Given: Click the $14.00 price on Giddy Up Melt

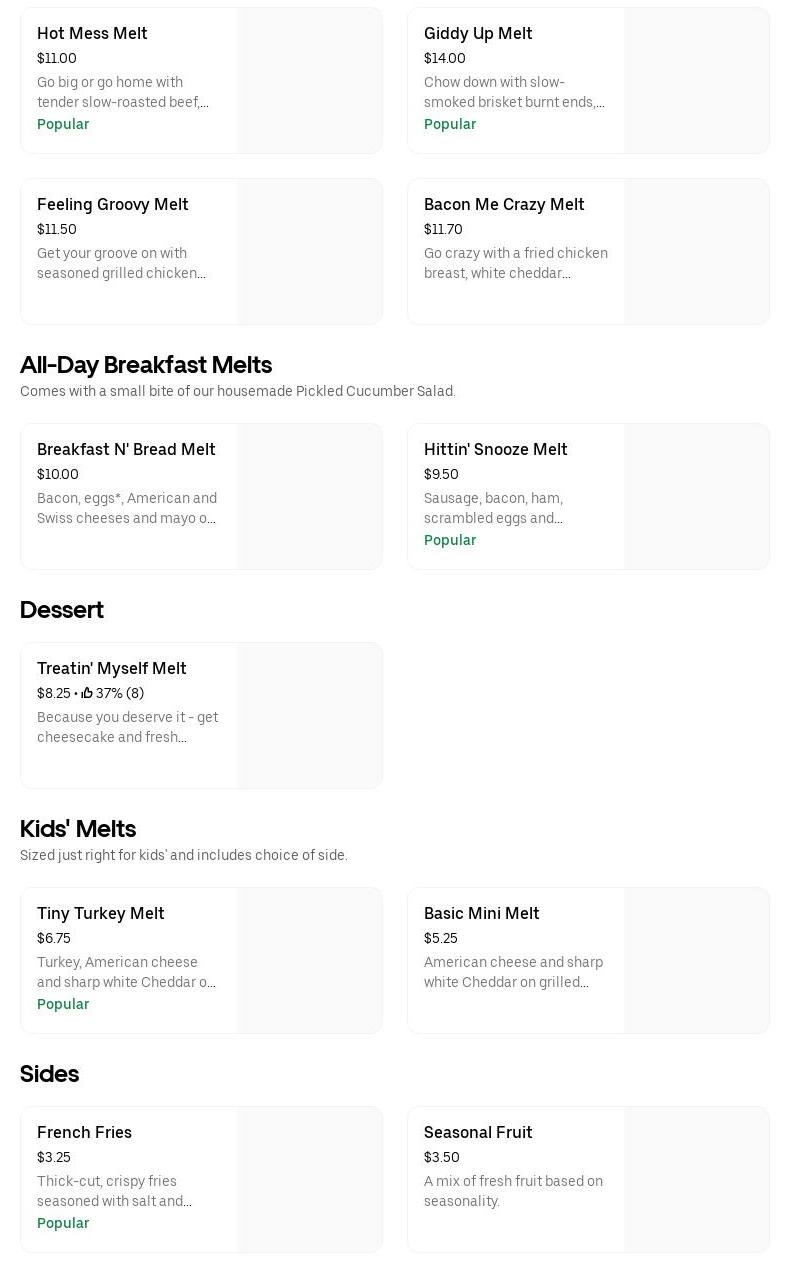Looking at the screenshot, I should click(x=444, y=58).
